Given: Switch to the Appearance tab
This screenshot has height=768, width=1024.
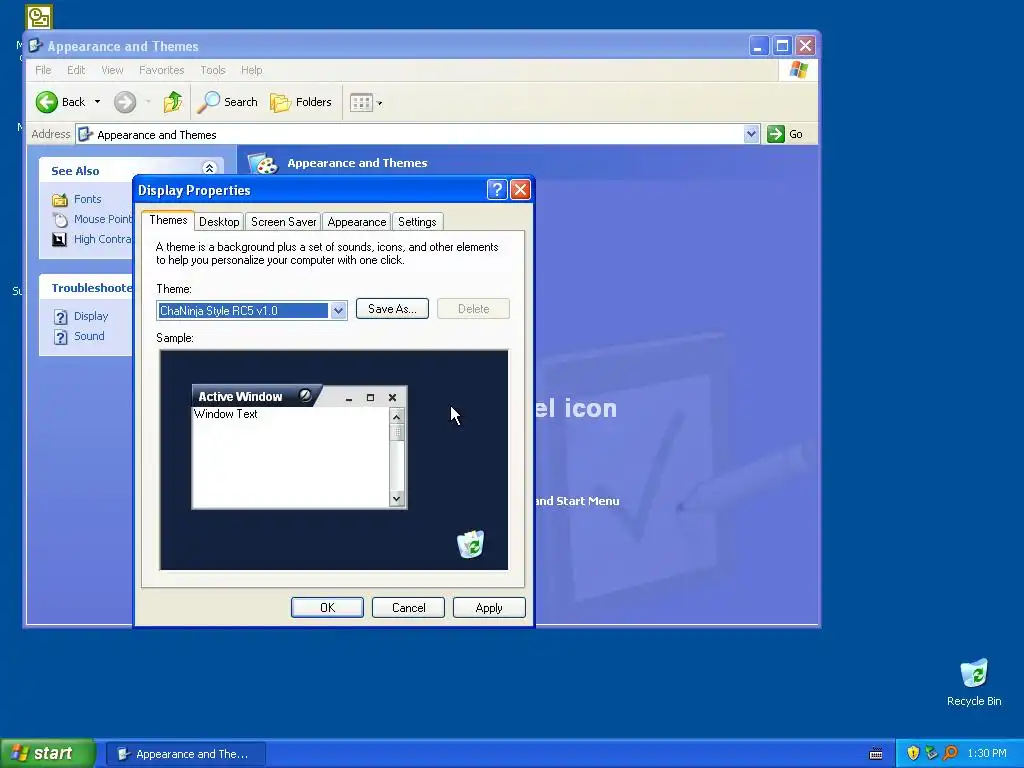Looking at the screenshot, I should pyautogui.click(x=357, y=222).
